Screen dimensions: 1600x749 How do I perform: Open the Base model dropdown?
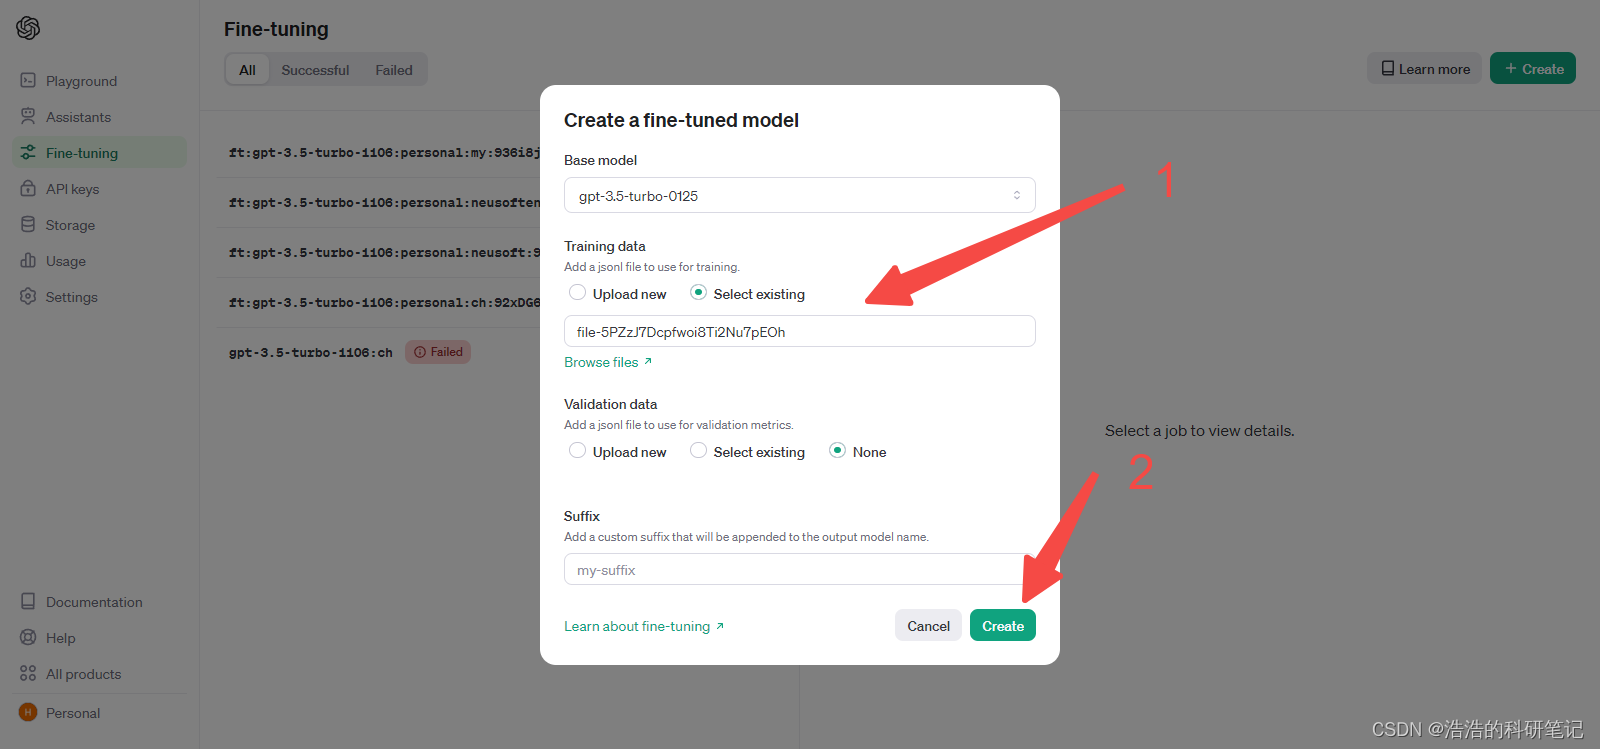tap(800, 195)
